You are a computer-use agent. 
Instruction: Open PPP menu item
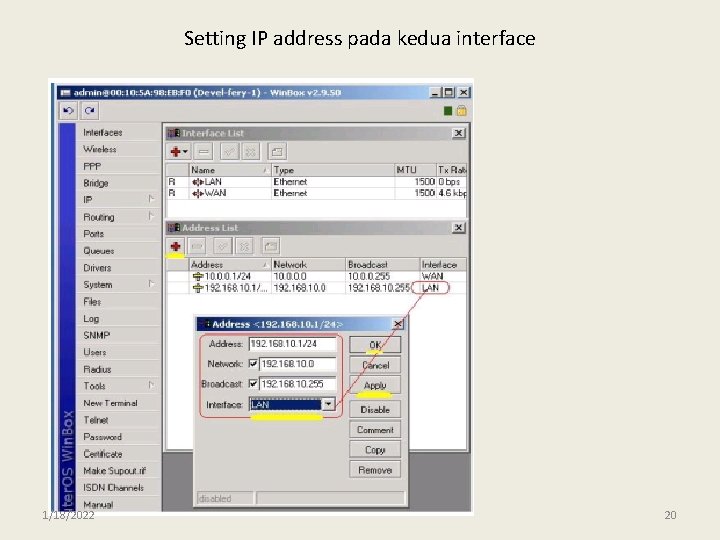point(92,166)
